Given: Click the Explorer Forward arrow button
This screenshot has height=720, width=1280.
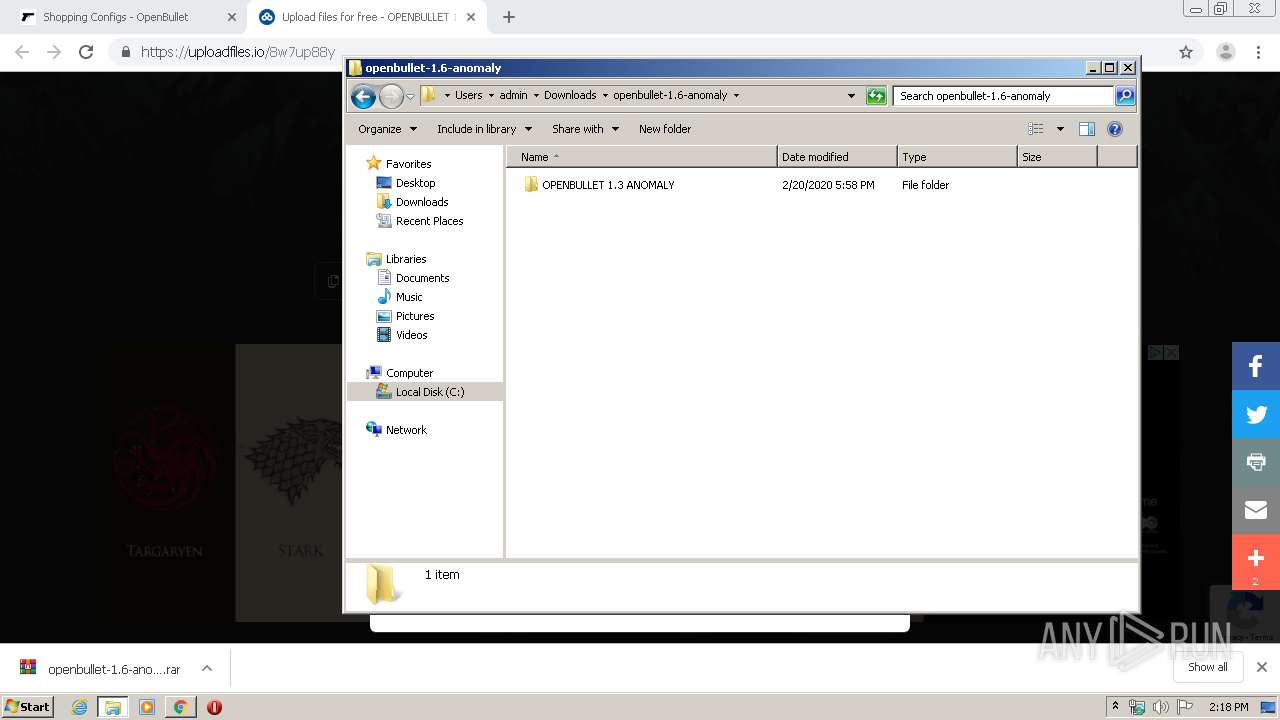Looking at the screenshot, I should tap(391, 96).
